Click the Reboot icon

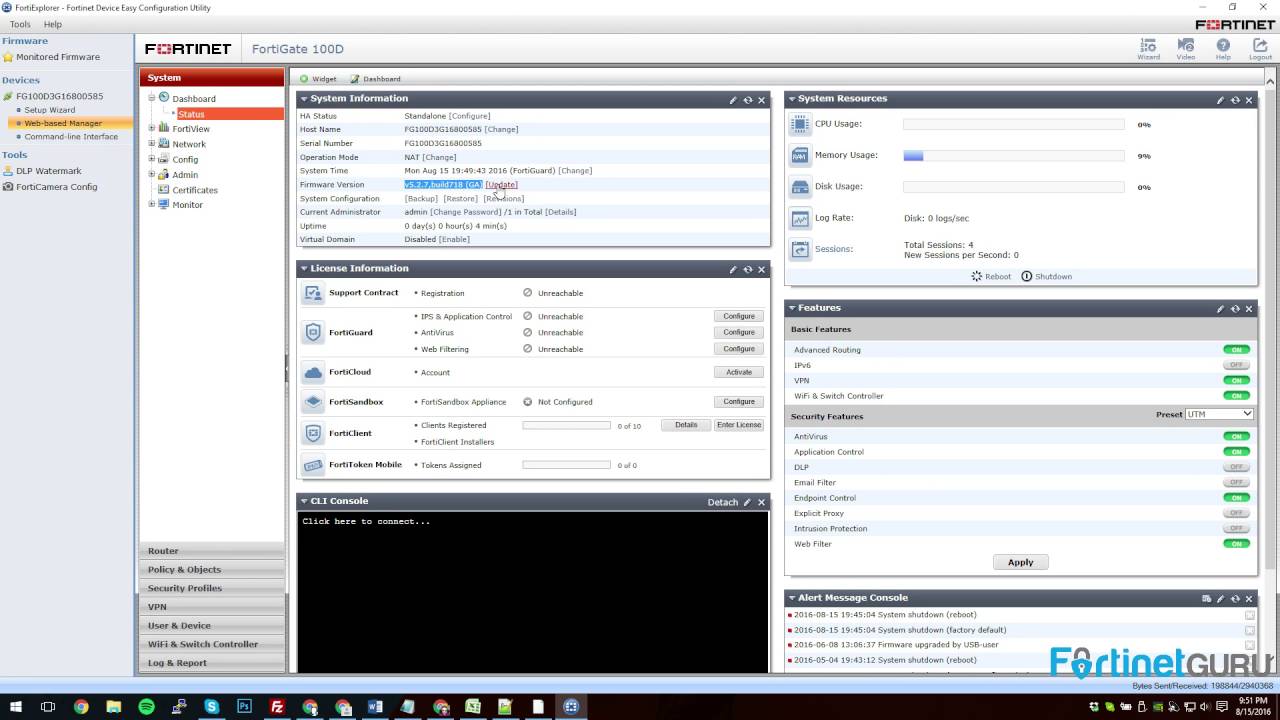(977, 276)
